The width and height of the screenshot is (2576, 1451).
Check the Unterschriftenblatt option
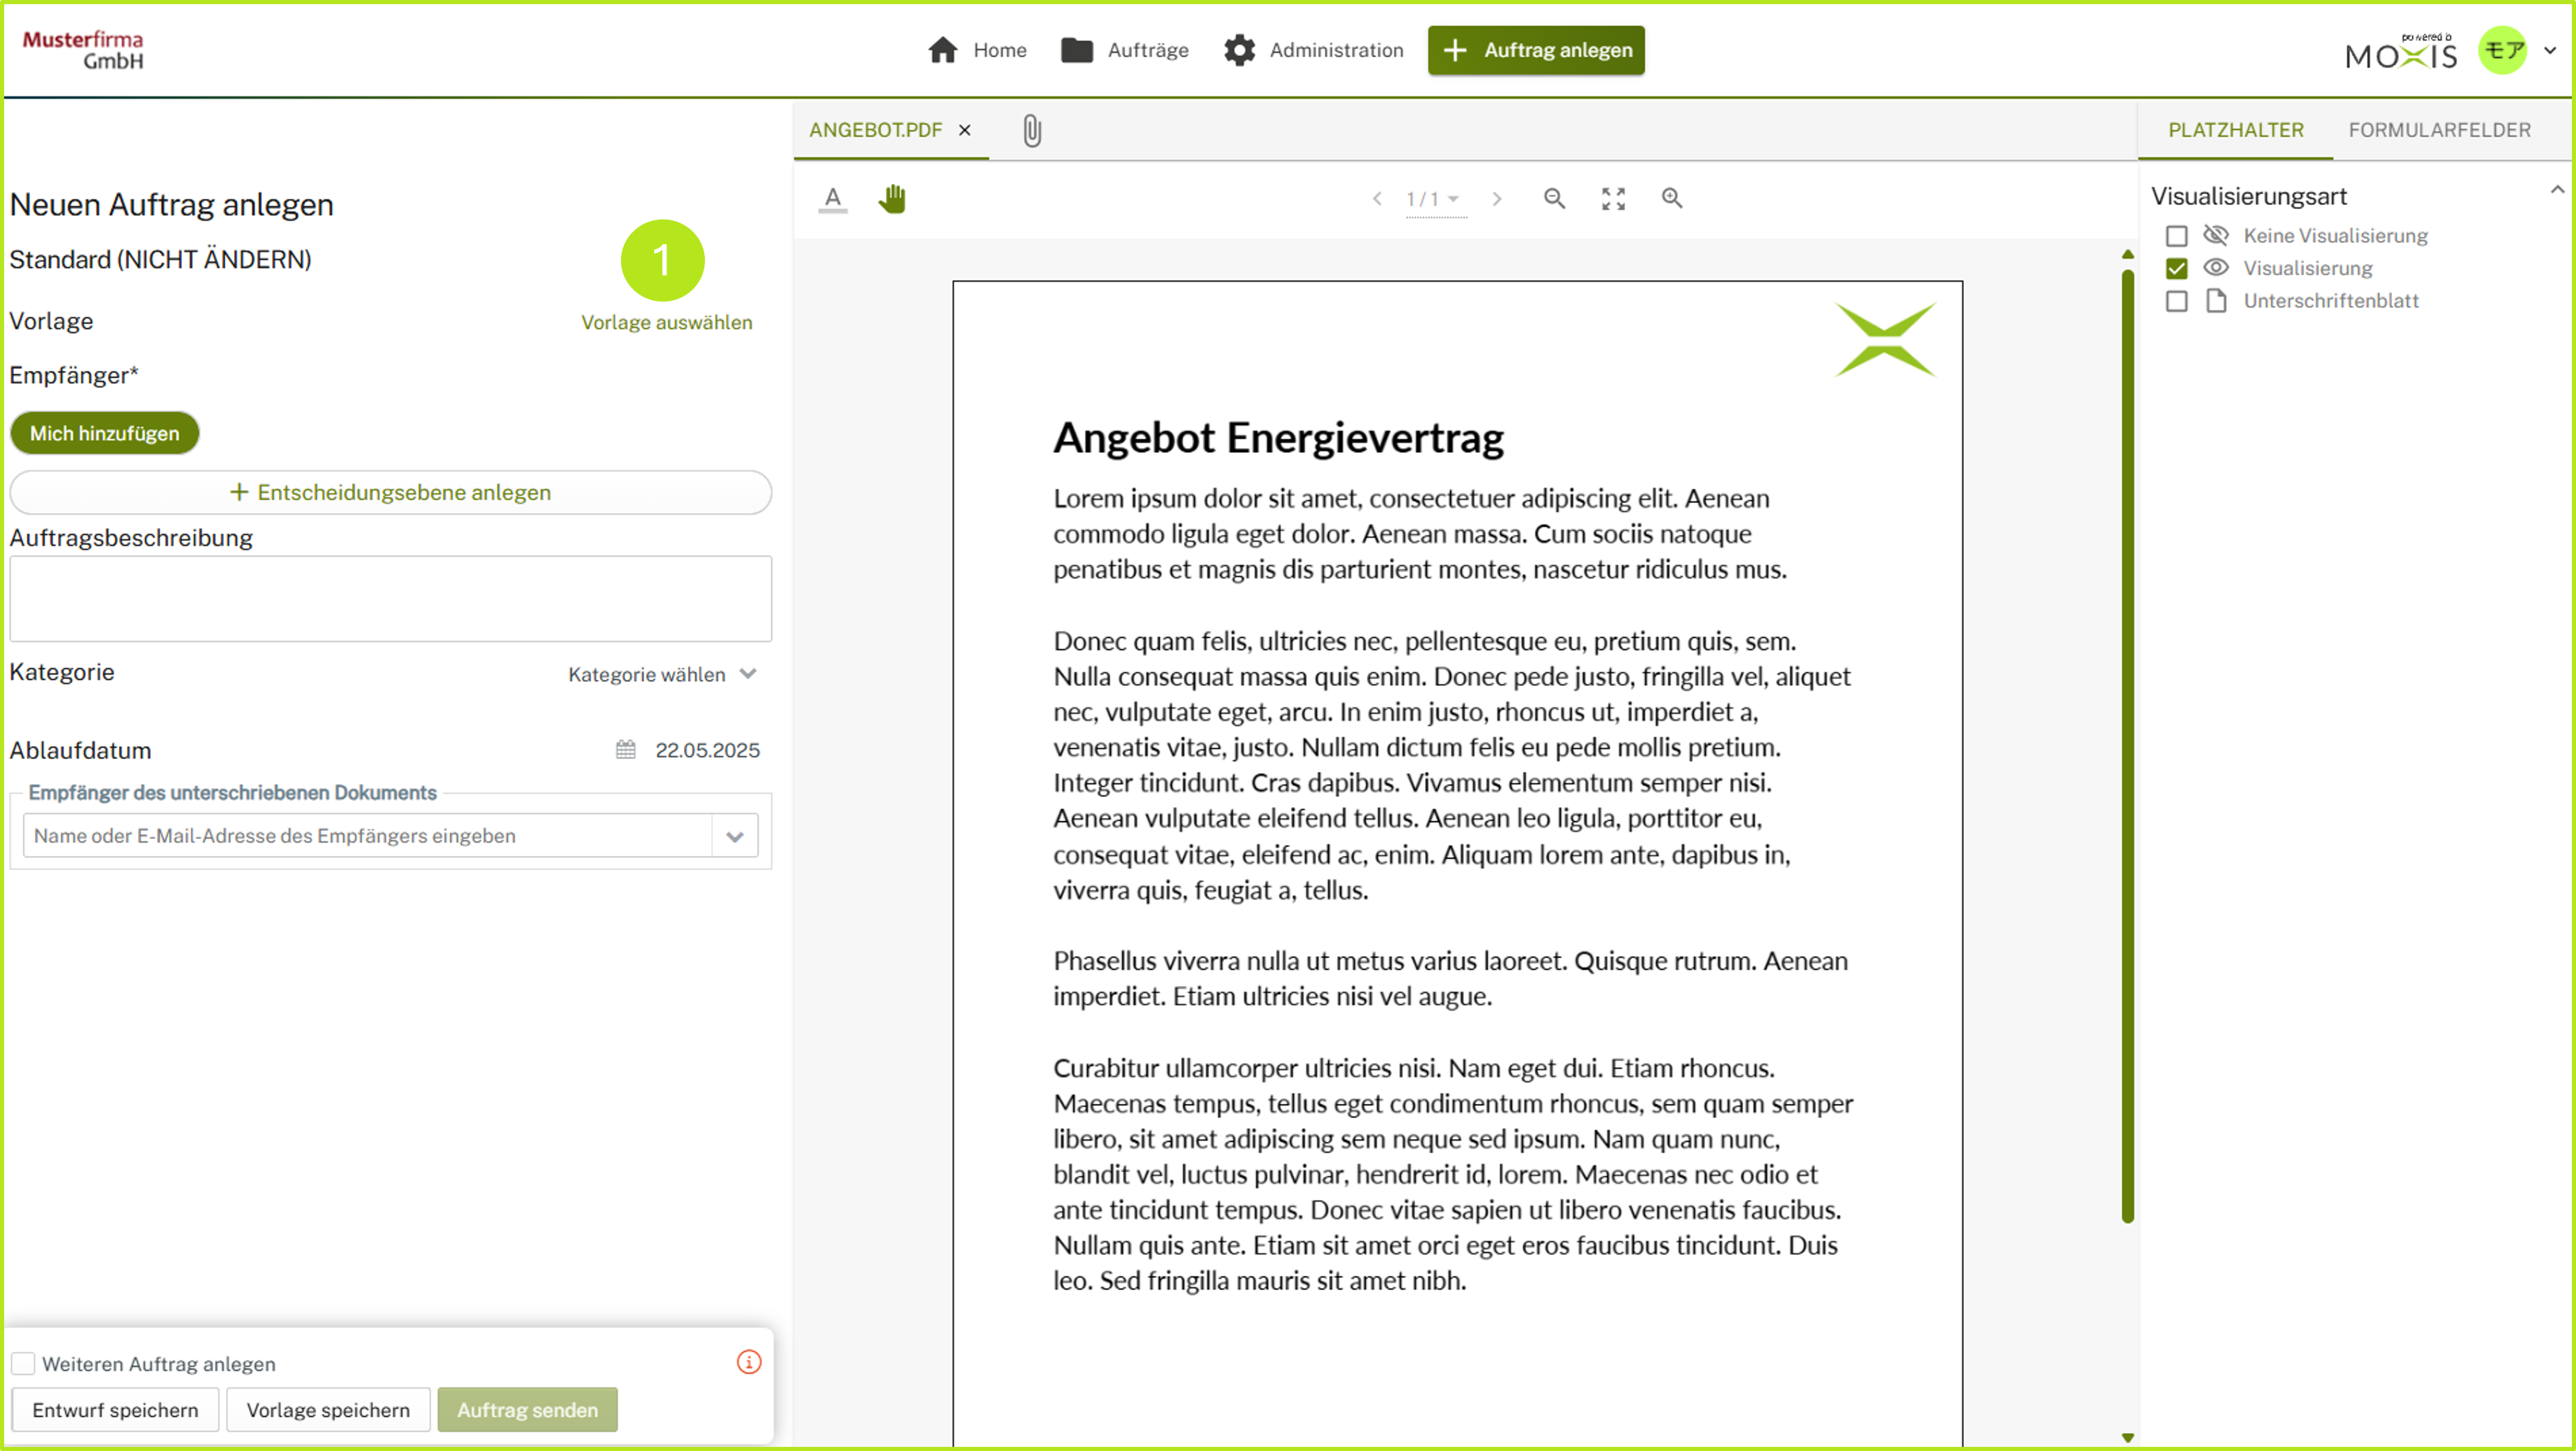click(2176, 301)
